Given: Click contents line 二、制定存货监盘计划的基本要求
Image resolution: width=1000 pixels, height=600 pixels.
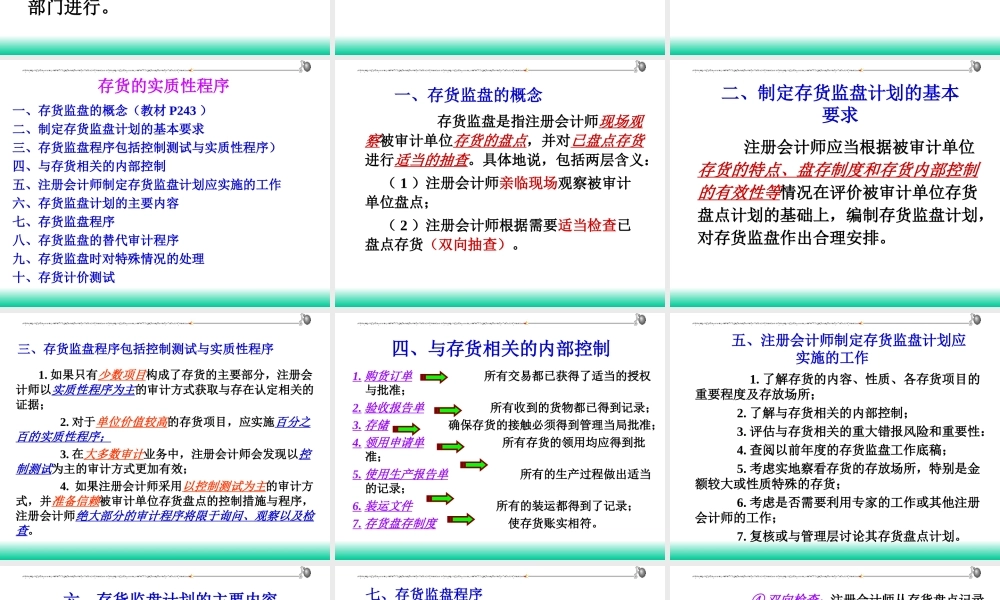Looking at the screenshot, I should pos(108,129).
